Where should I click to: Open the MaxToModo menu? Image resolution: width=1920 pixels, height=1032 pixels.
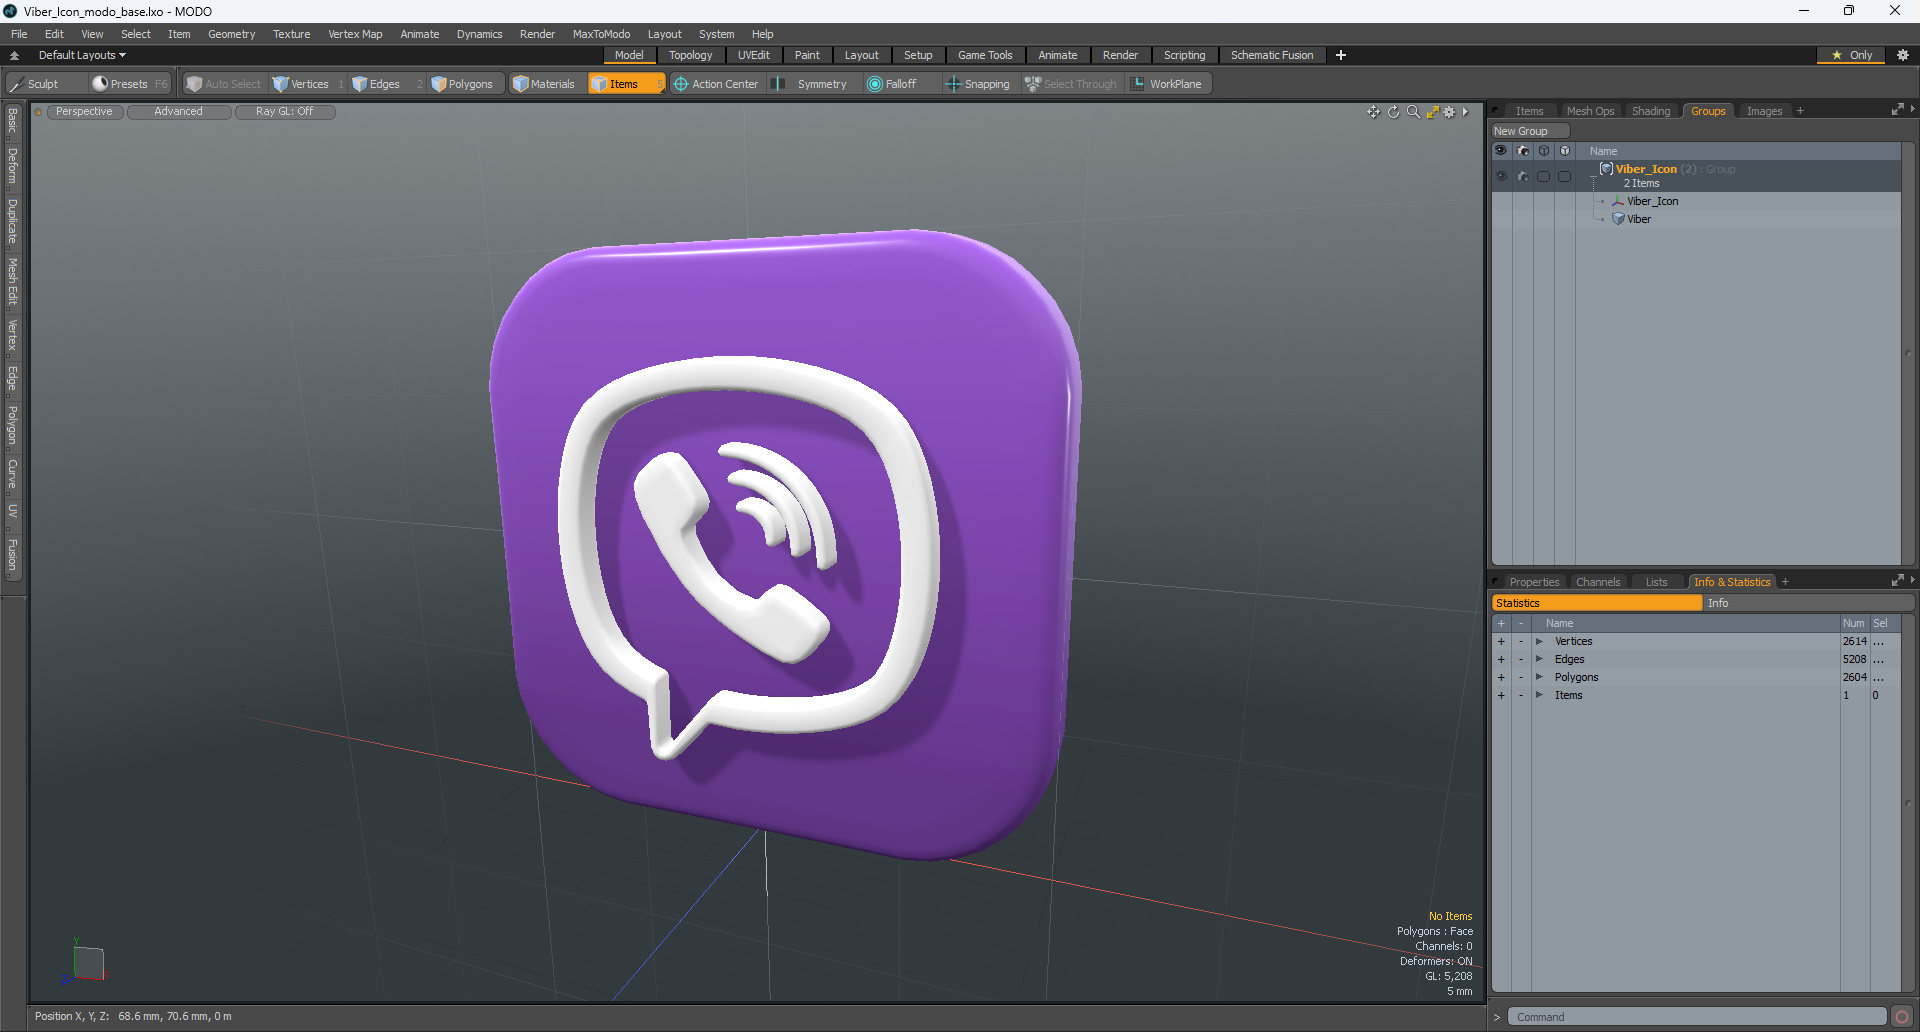click(601, 34)
